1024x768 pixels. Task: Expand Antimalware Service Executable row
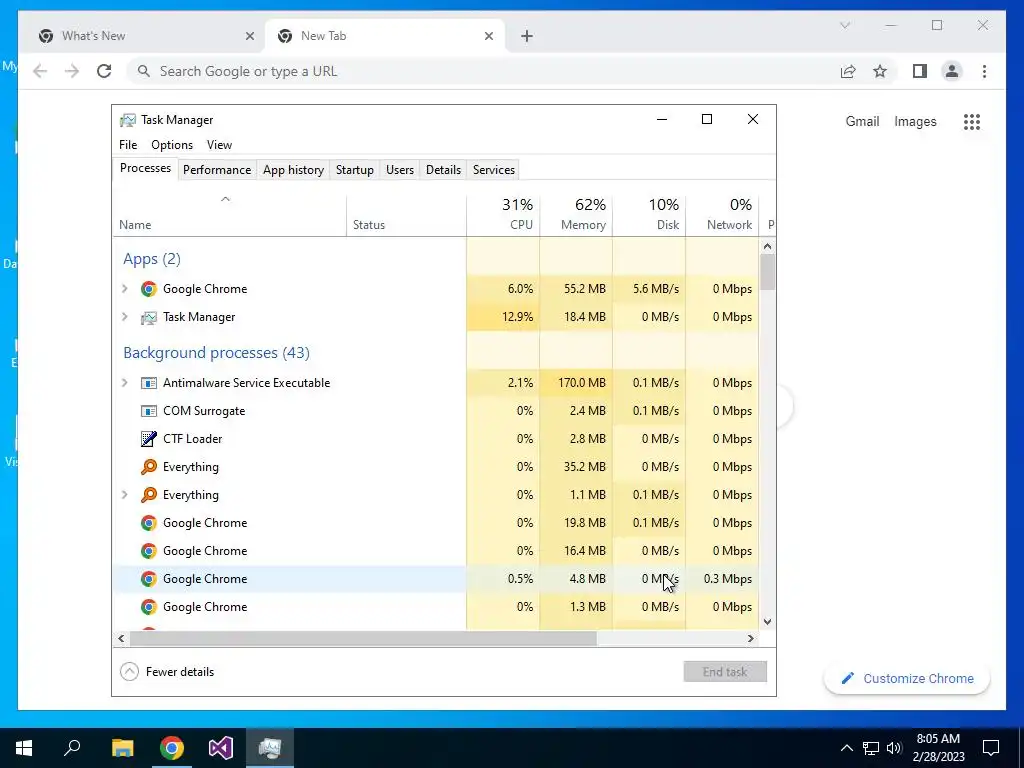click(125, 383)
